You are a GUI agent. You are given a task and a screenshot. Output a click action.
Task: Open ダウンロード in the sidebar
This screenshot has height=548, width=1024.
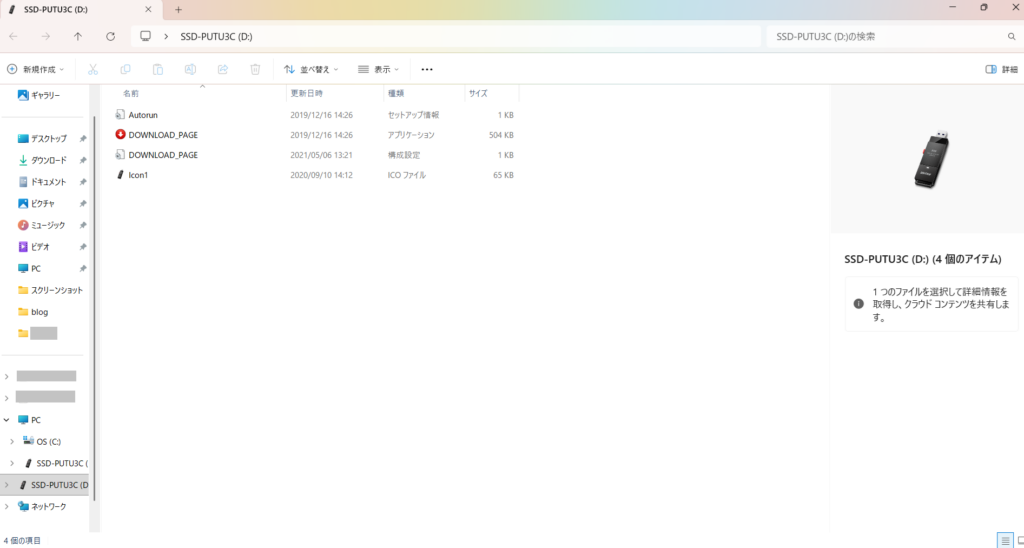48,160
